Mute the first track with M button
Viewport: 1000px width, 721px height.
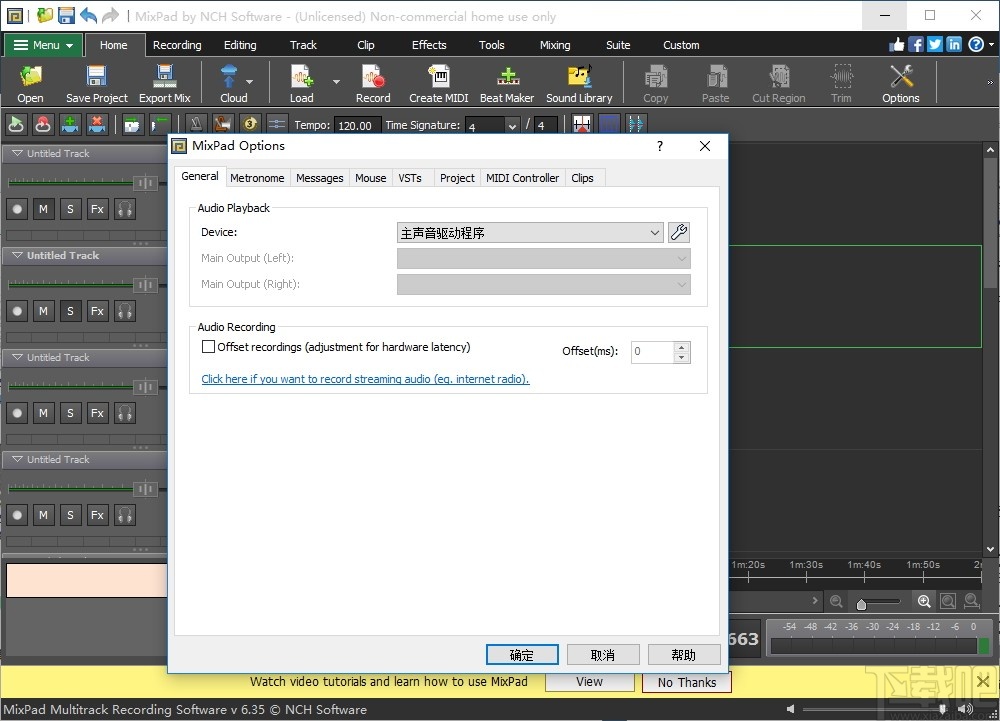pyautogui.click(x=43, y=209)
